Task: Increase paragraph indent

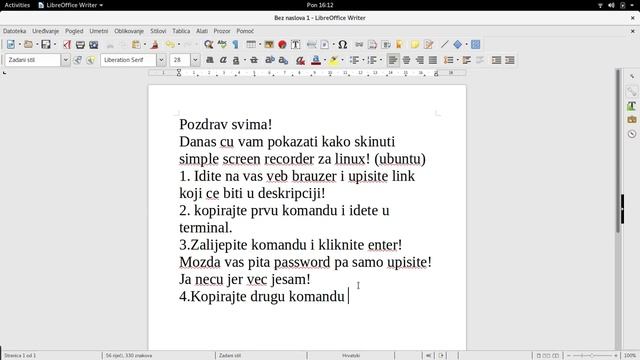Action: 496,60
